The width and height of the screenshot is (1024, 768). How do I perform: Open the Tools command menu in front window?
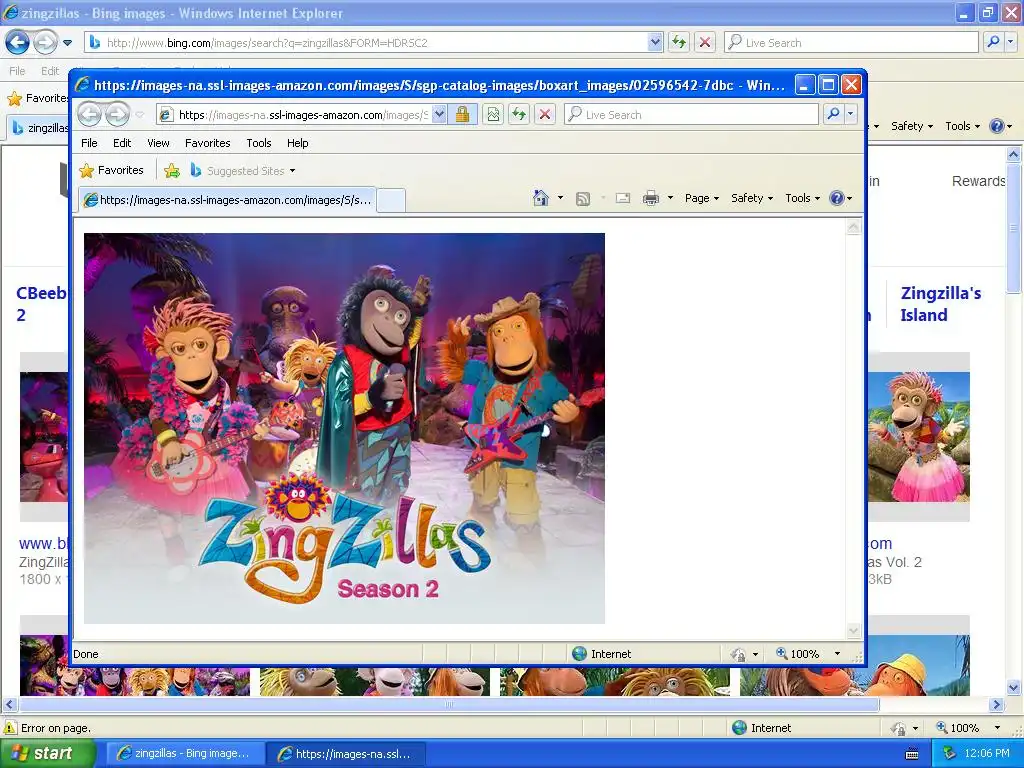(802, 198)
